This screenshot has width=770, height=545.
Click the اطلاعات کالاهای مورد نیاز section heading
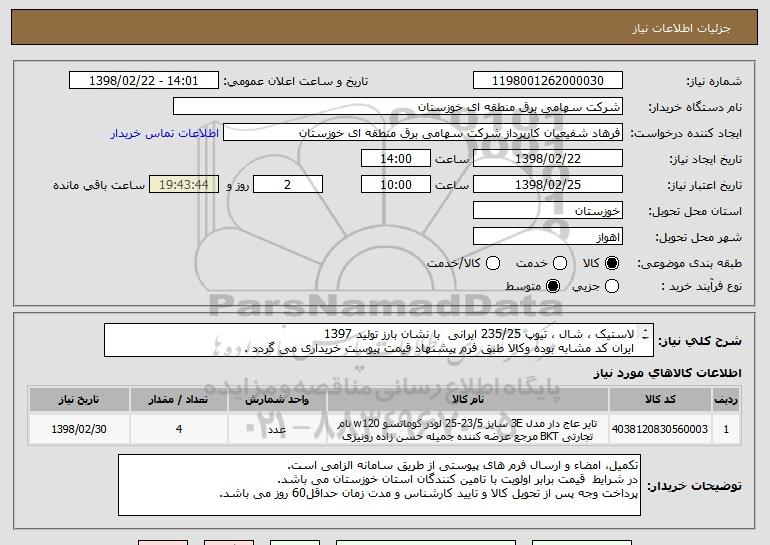pyautogui.click(x=667, y=373)
